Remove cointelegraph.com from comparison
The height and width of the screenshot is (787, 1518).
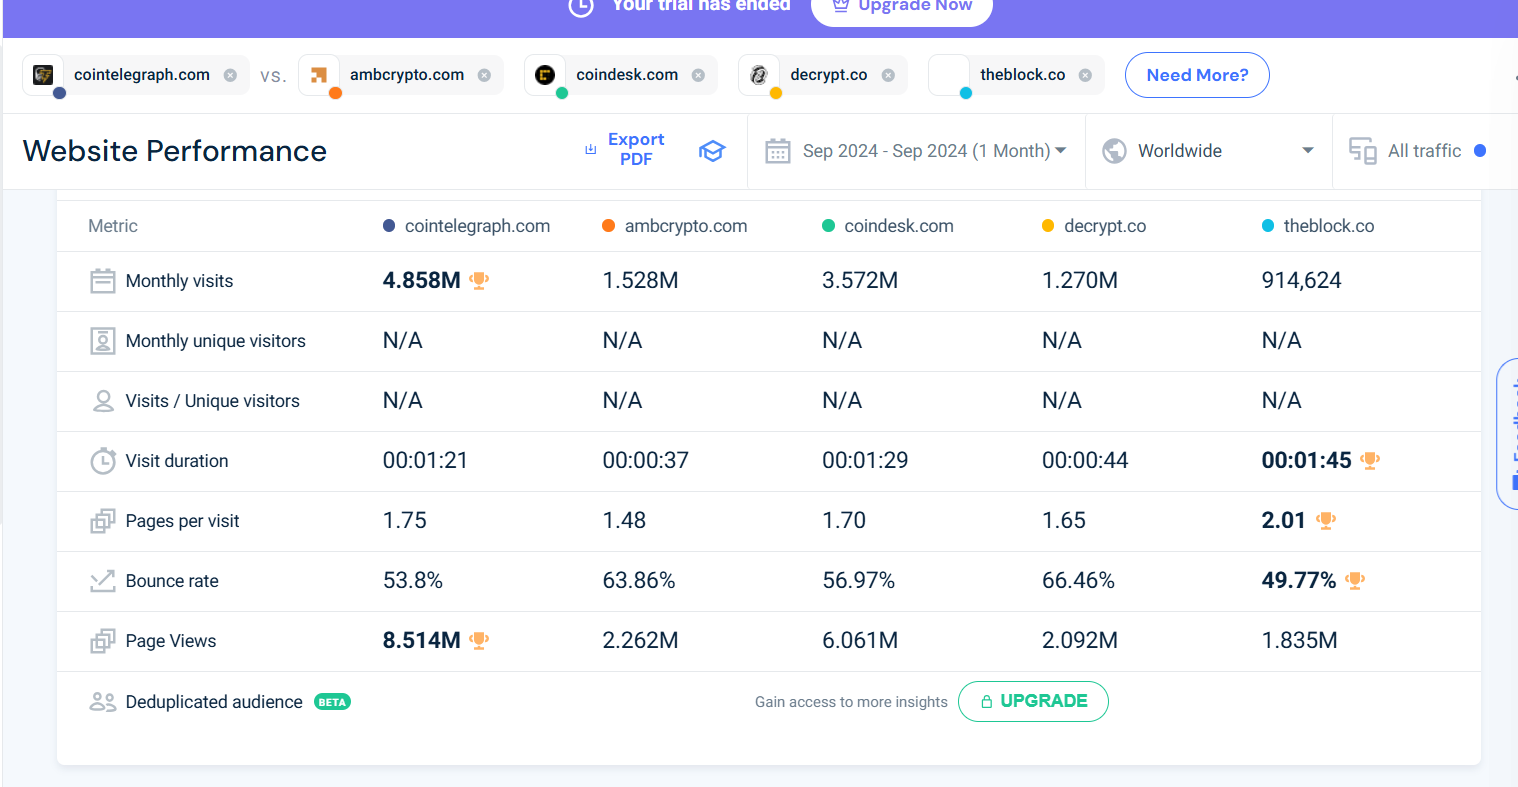tap(230, 75)
